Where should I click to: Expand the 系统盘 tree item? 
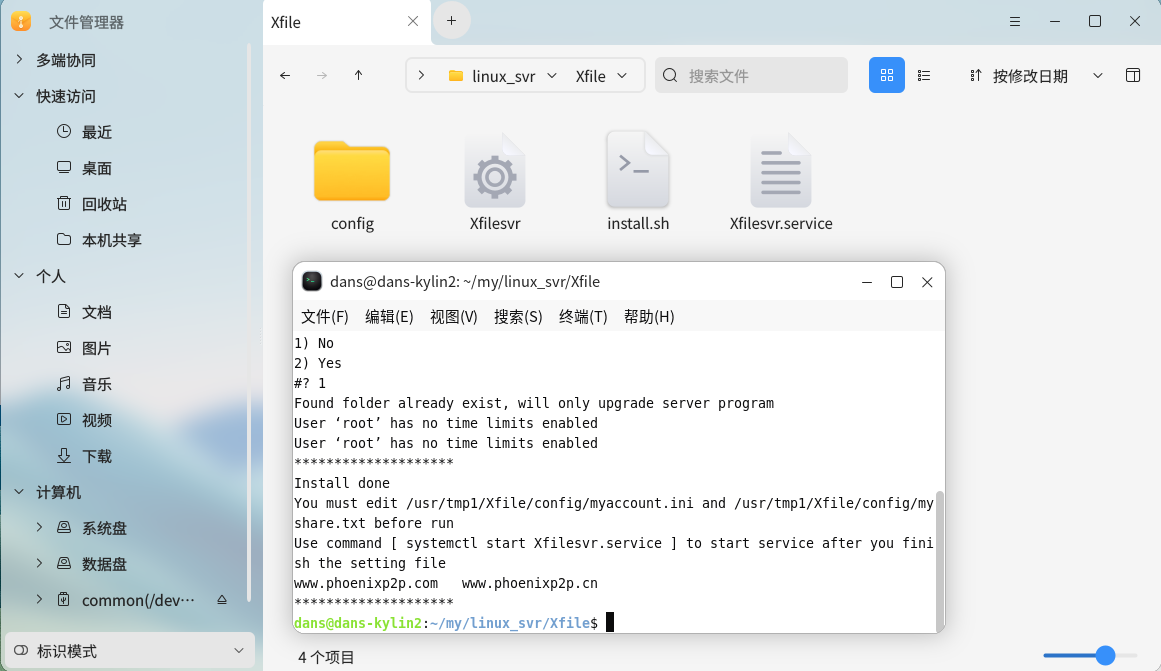coord(39,528)
